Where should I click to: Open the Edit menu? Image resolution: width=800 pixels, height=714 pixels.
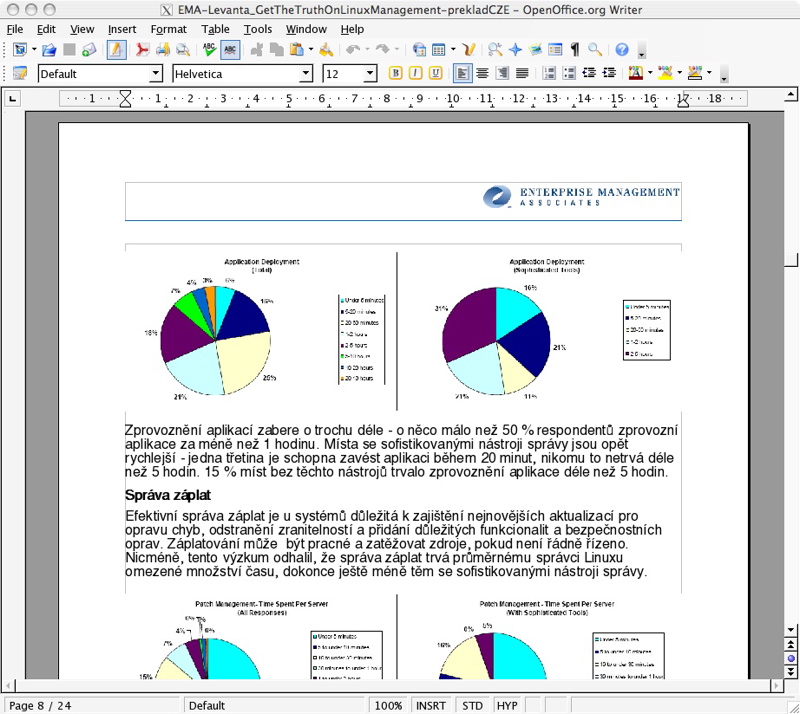coord(46,30)
